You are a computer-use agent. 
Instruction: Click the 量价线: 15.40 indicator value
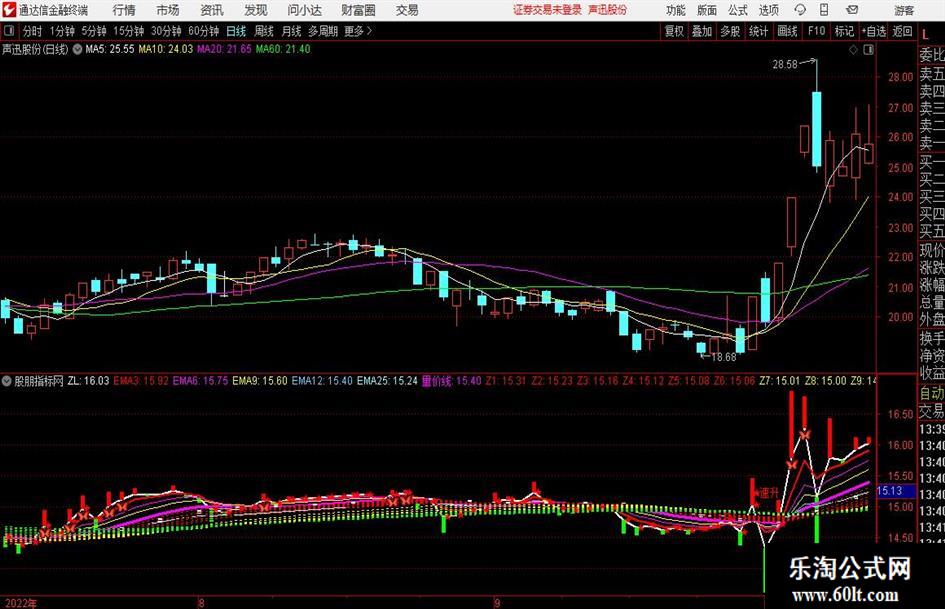pos(451,381)
